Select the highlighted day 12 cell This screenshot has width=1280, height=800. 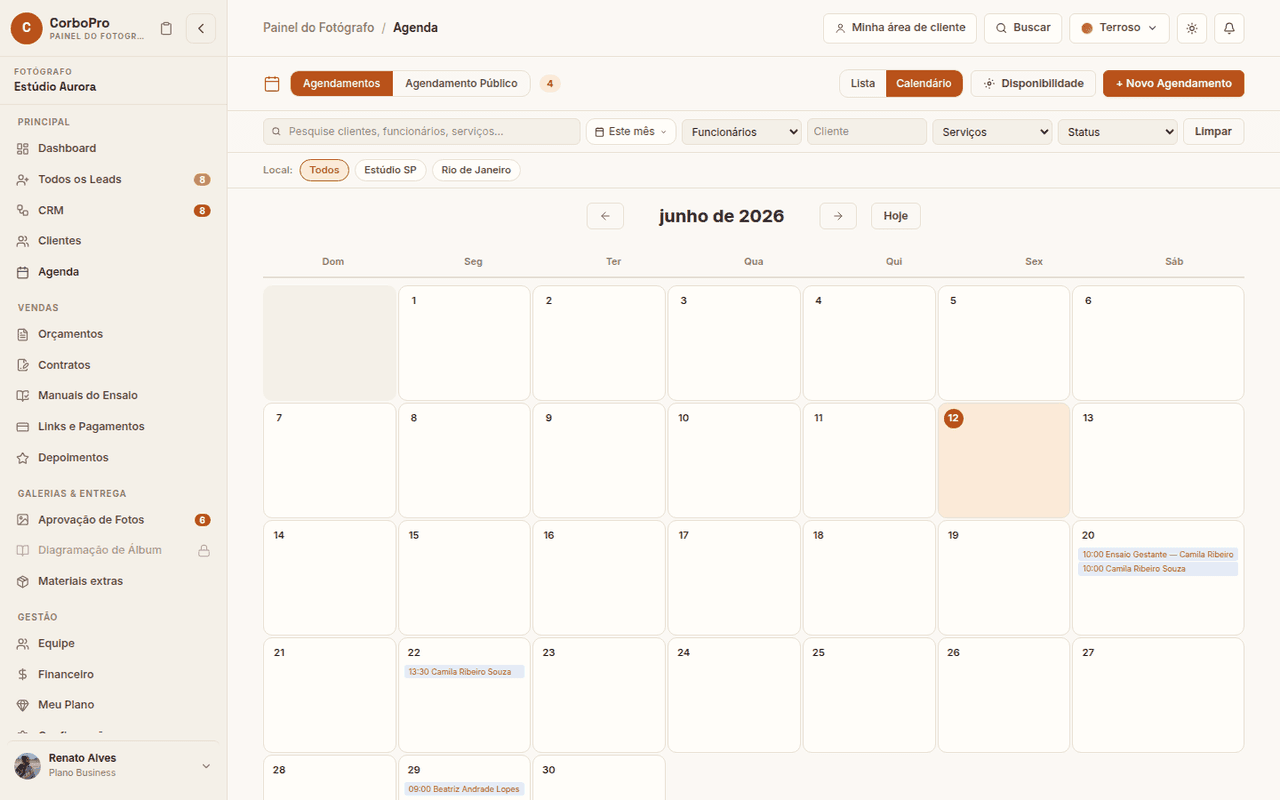coord(1004,460)
